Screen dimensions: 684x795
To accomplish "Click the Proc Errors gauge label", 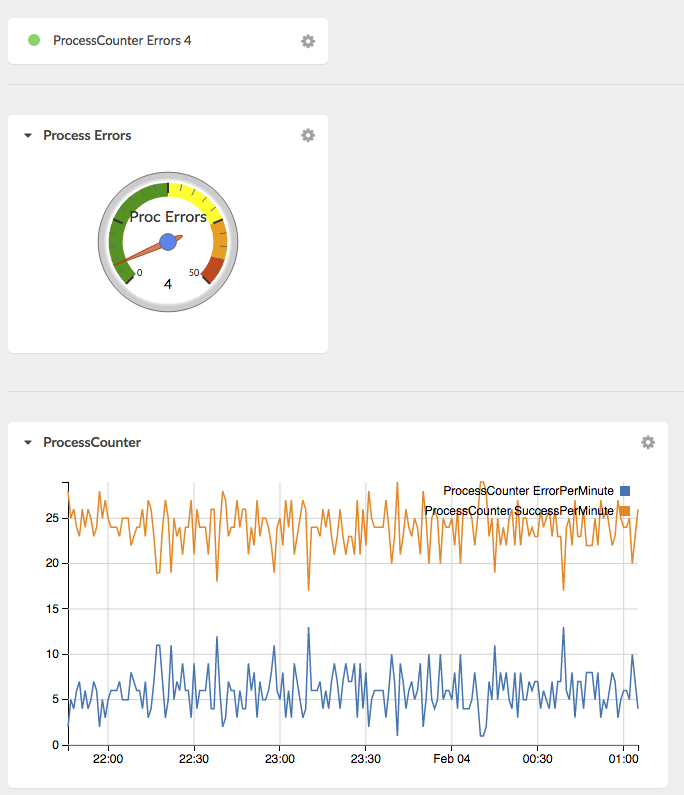I will pyautogui.click(x=168, y=217).
